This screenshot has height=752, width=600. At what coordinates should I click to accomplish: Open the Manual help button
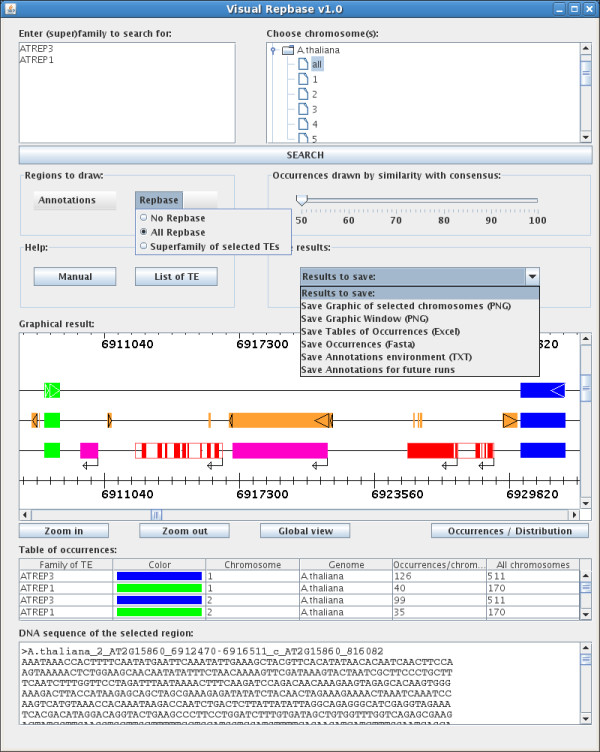(x=75, y=277)
